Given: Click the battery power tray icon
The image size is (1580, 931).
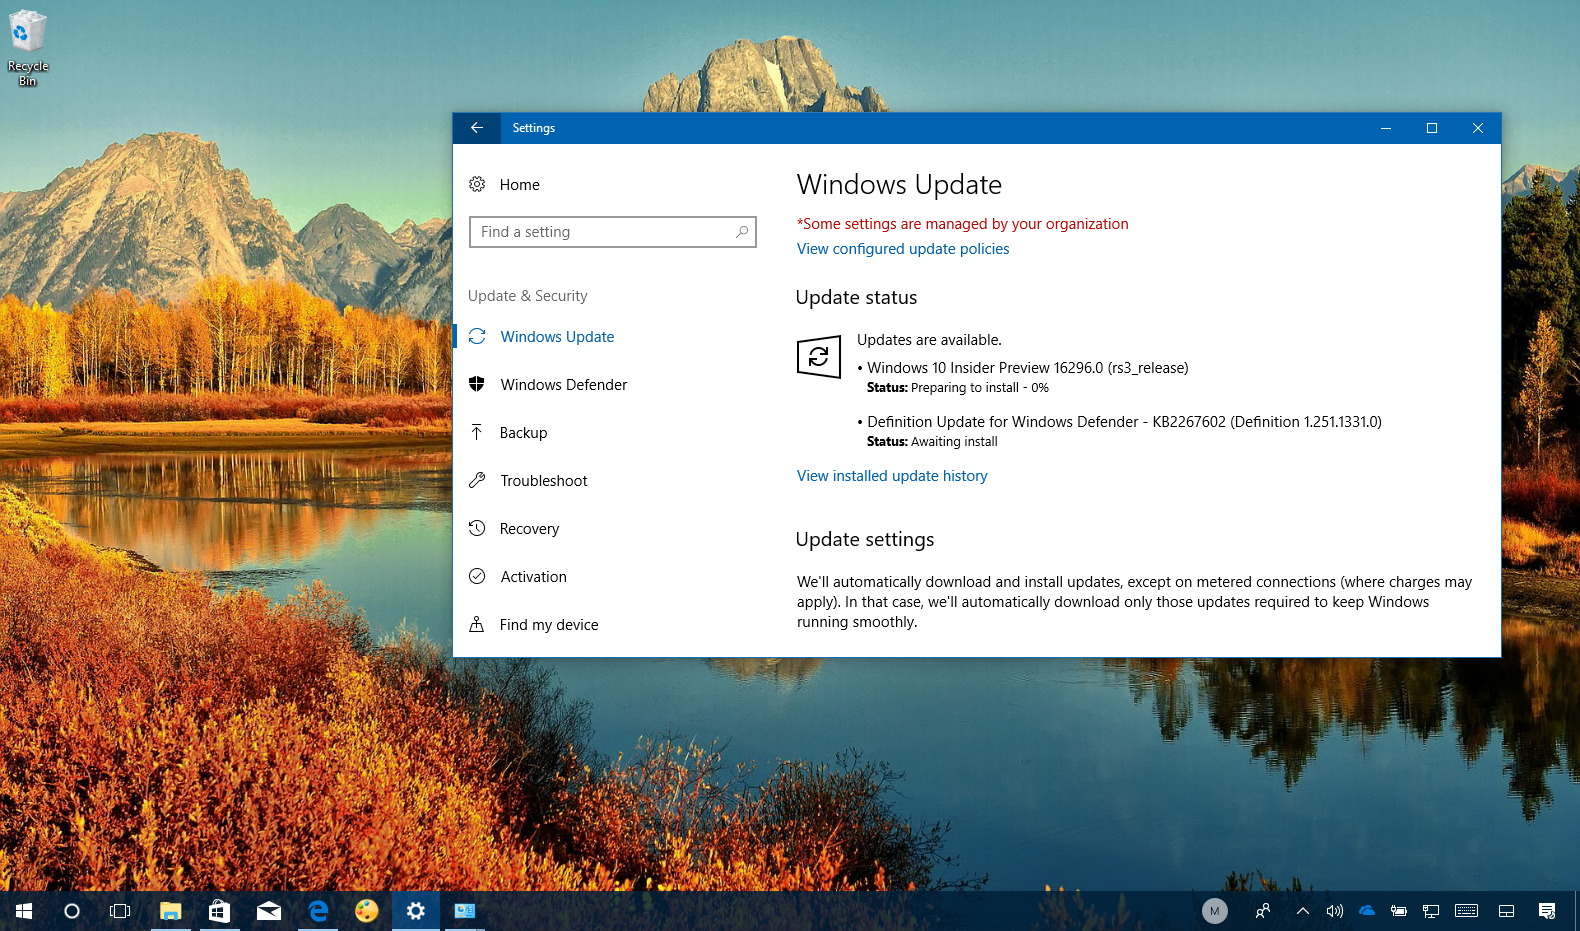Looking at the screenshot, I should point(1399,911).
